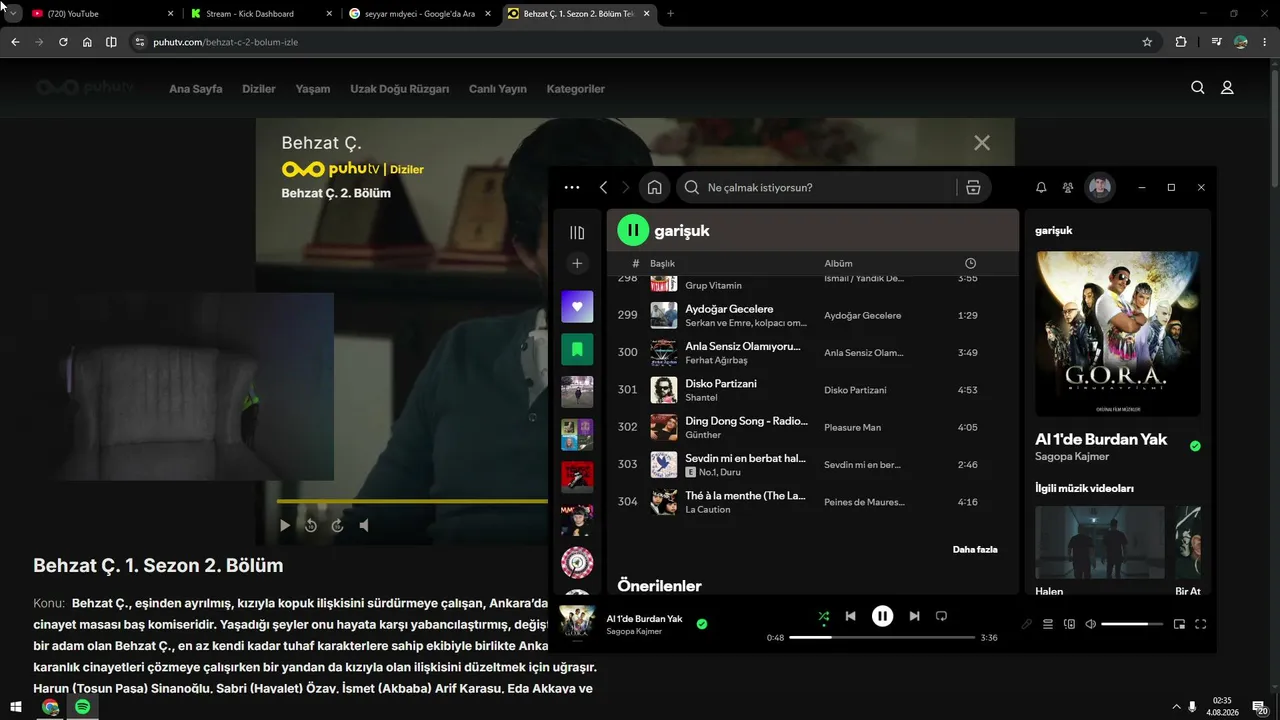The height and width of the screenshot is (720, 1280).
Task: Open the Spotify profile avatar menu
Action: click(1100, 187)
